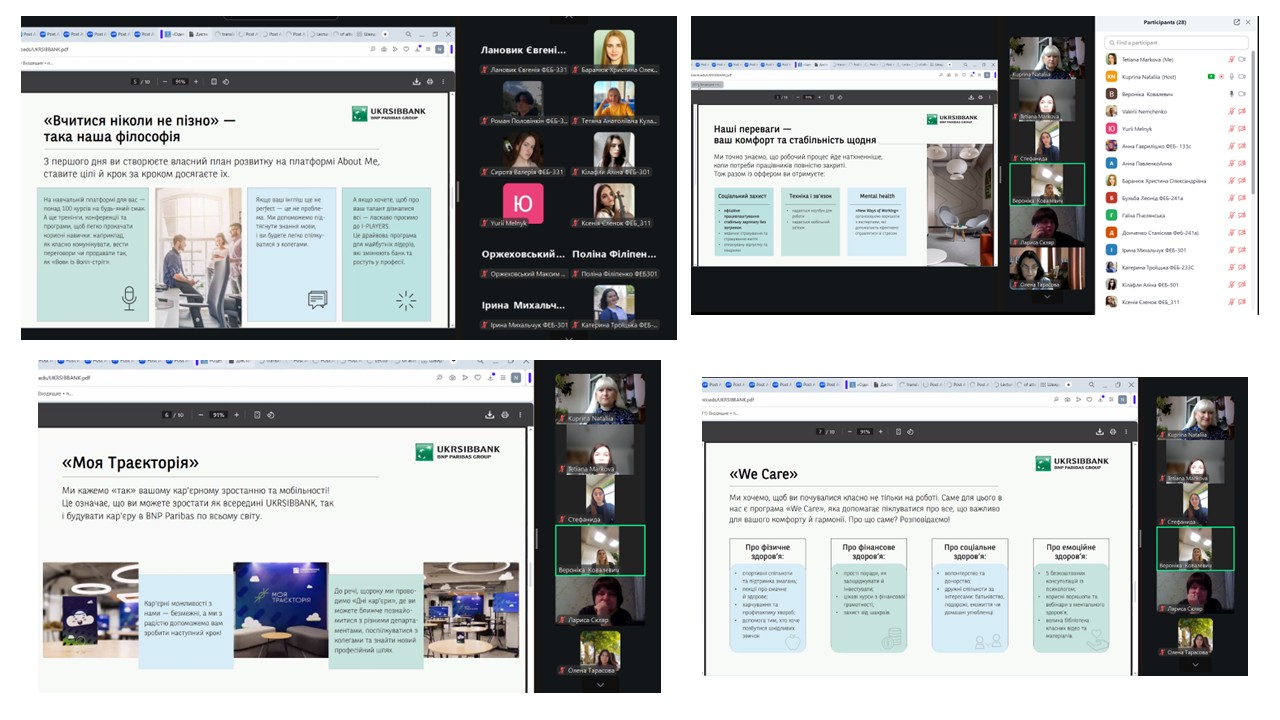Zoom in on the «Вчитися ніколи не пізно» PDF
Image resolution: width=1280 pixels, height=720 pixels.
(198, 81)
